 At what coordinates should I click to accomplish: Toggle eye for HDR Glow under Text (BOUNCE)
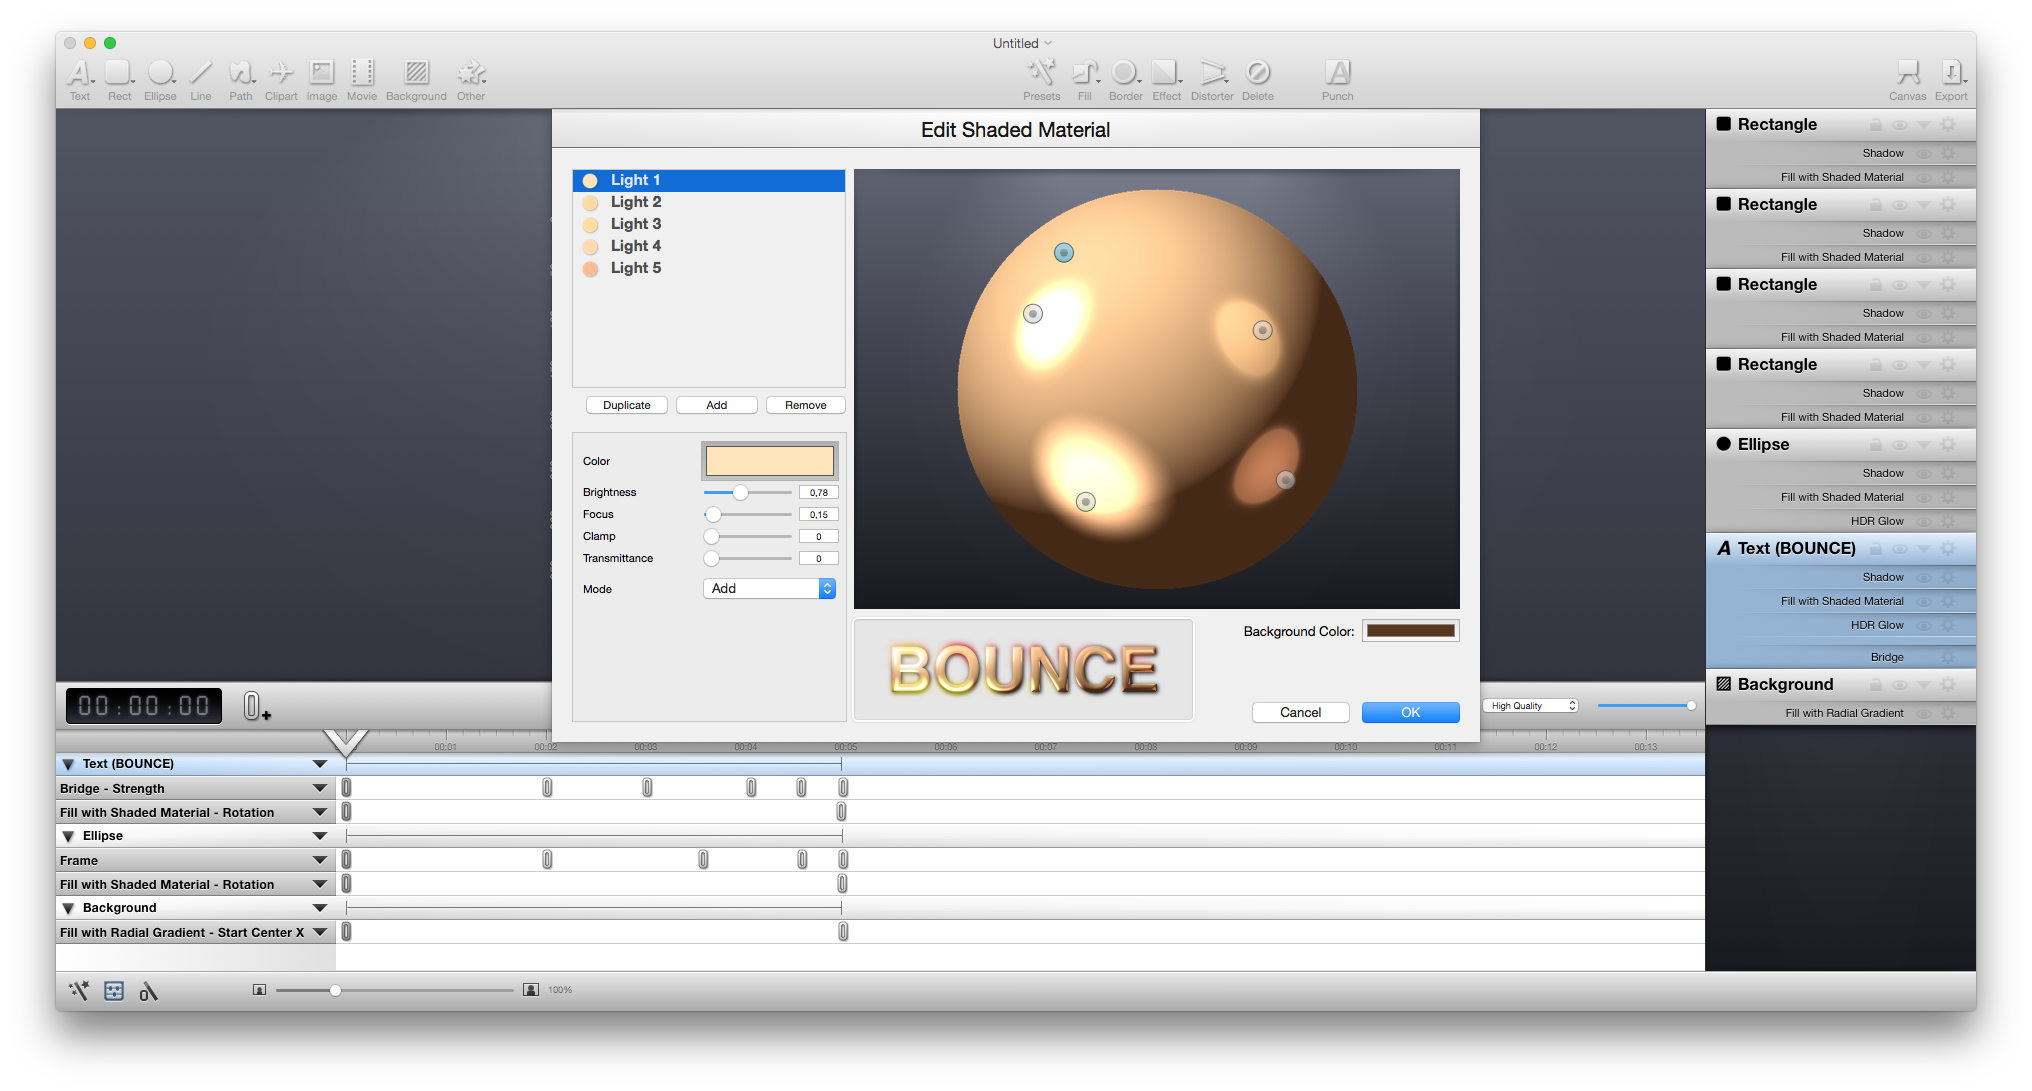[1923, 625]
